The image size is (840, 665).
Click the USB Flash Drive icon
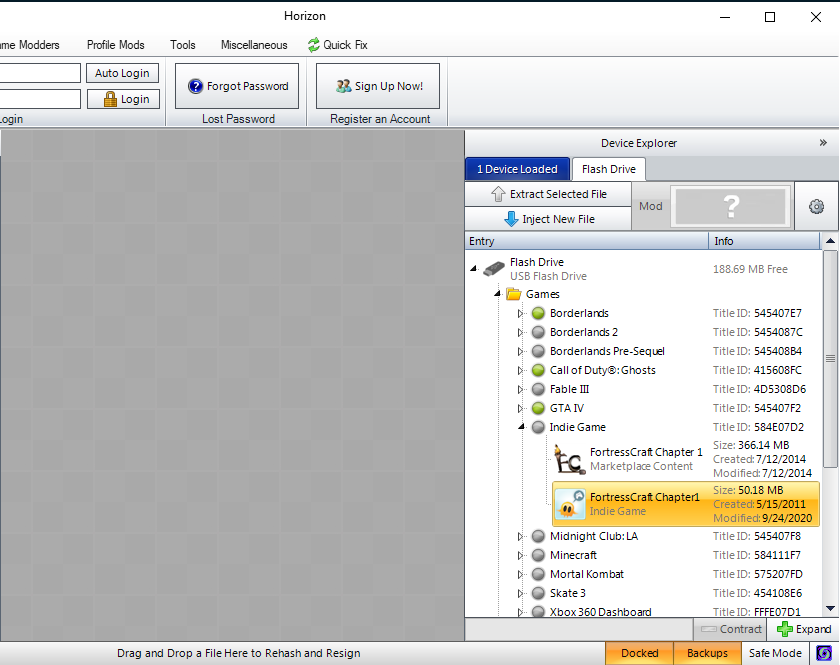(x=494, y=269)
